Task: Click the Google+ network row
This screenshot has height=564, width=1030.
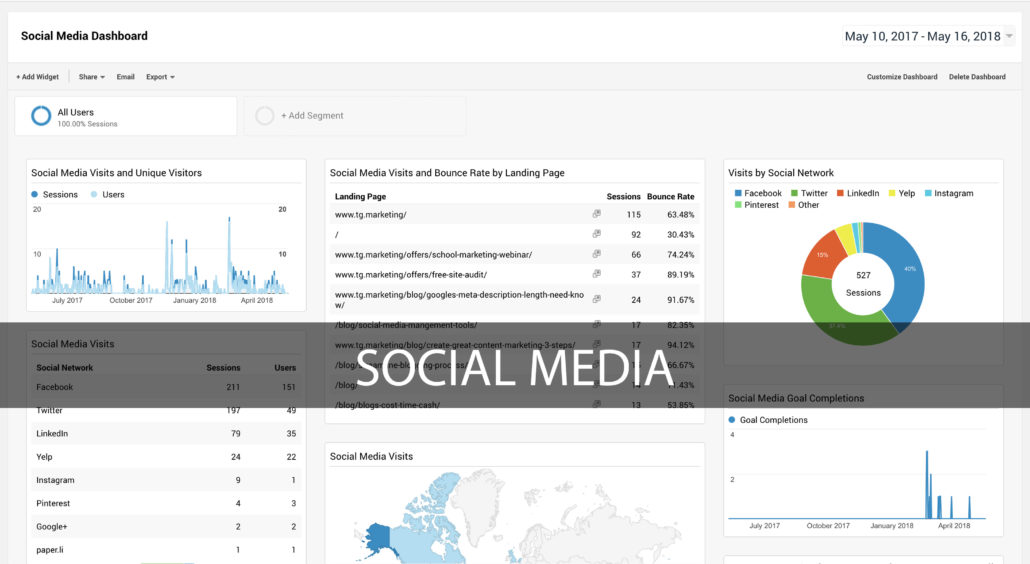Action: [166, 527]
